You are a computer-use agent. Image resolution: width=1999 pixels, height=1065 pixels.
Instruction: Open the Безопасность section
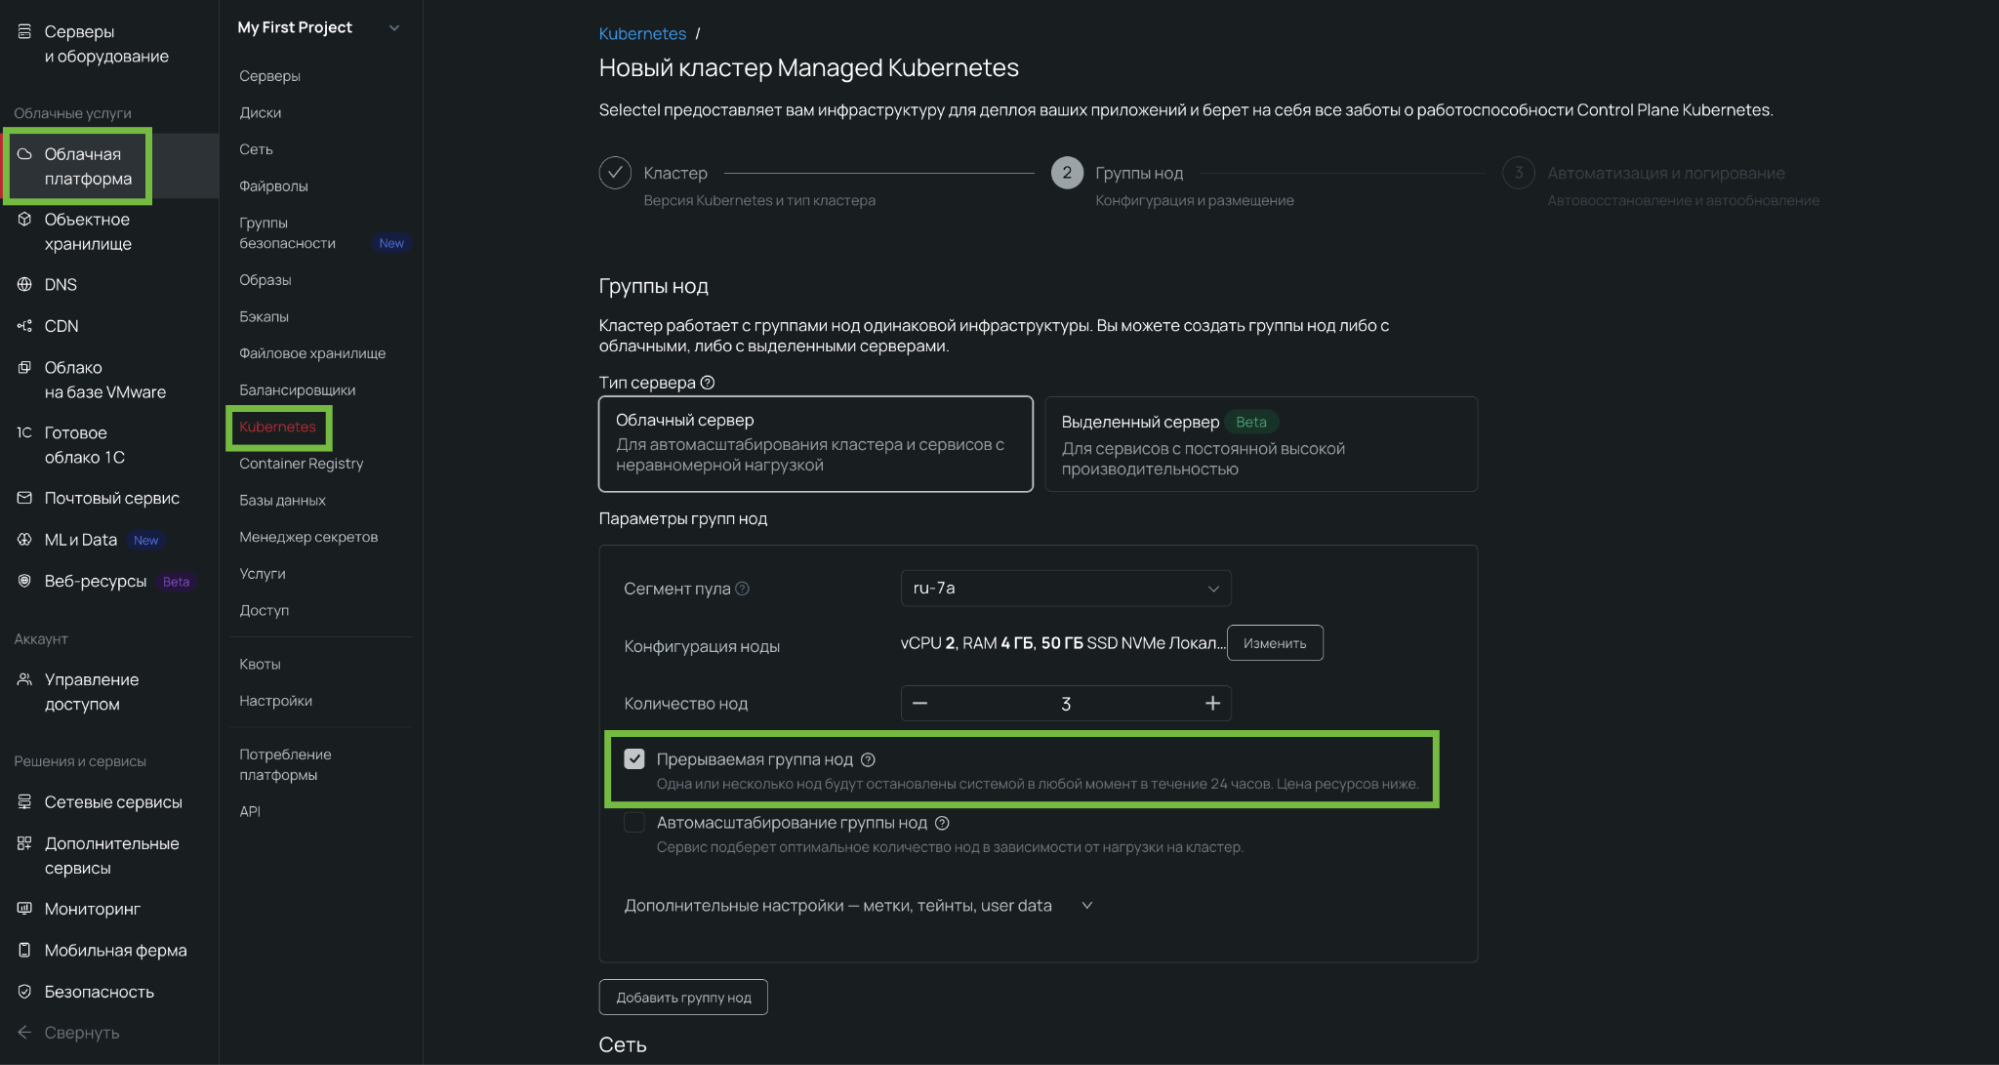pyautogui.click(x=99, y=991)
